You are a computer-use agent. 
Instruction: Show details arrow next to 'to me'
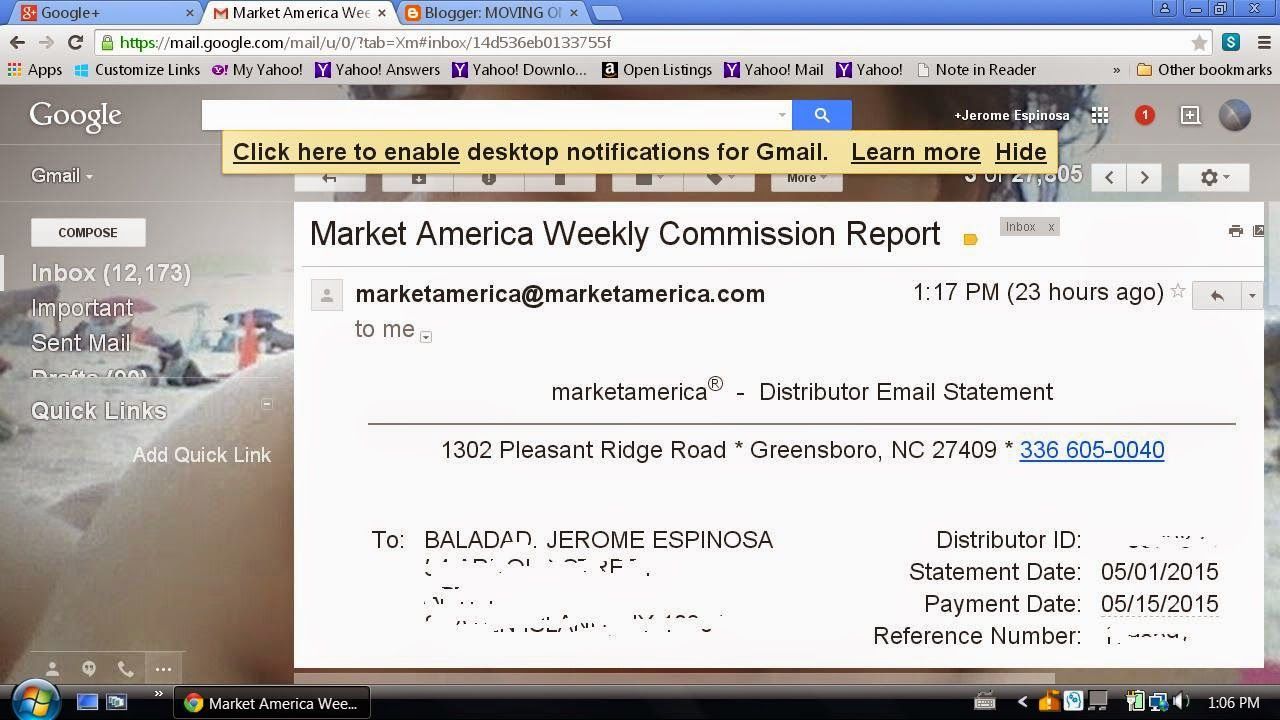(x=426, y=337)
